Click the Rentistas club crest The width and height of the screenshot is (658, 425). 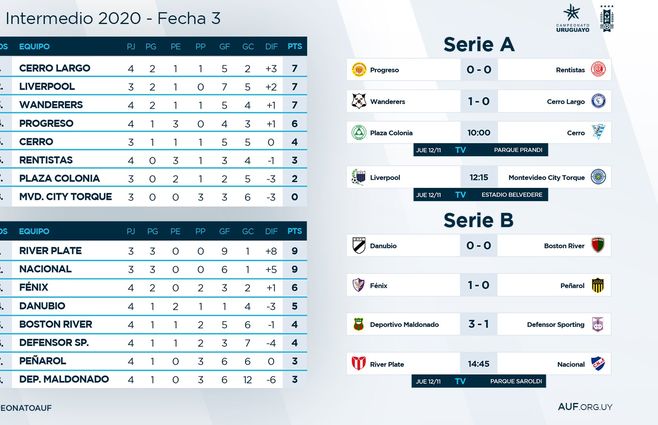pyautogui.click(x=598, y=69)
